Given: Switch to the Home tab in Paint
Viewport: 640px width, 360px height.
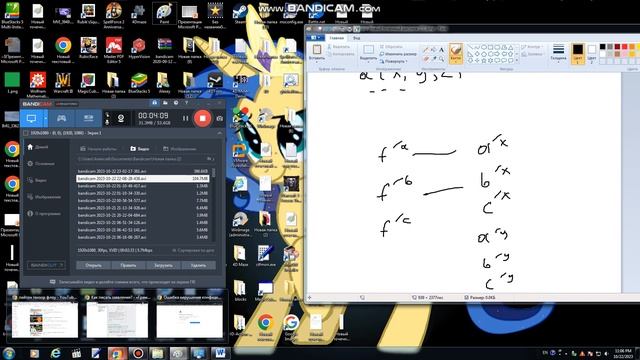Looking at the screenshot, I should [x=337, y=38].
